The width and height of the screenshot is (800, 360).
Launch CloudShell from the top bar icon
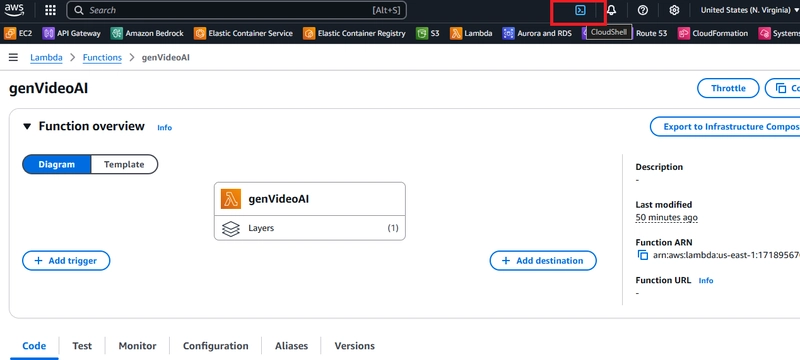(580, 10)
